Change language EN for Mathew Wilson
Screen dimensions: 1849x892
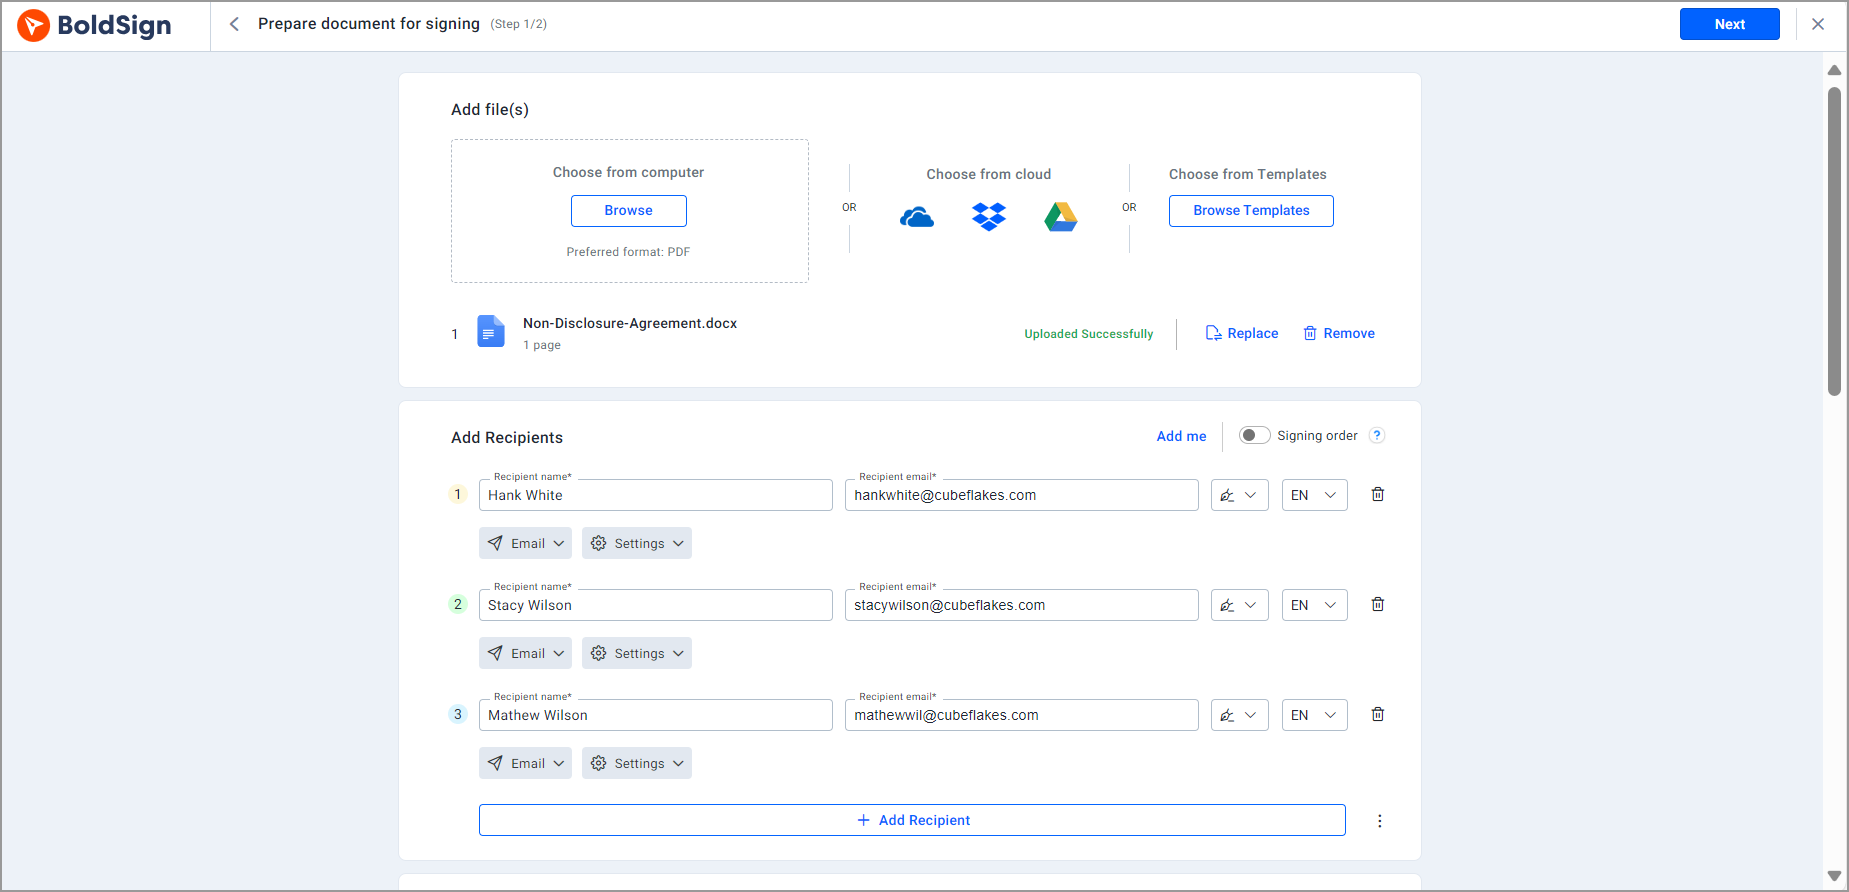1315,715
